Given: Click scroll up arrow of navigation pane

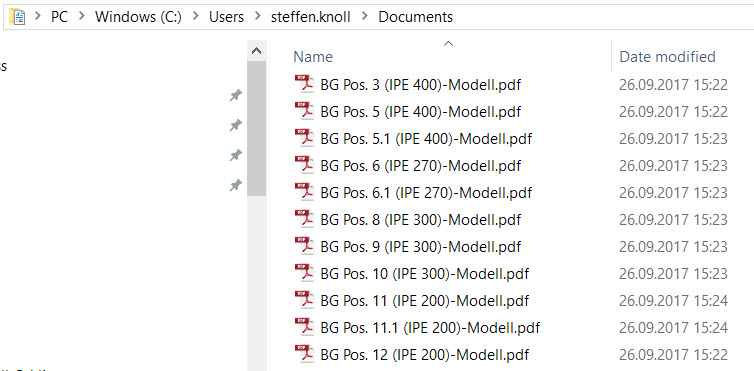Looking at the screenshot, I should click(x=257, y=51).
